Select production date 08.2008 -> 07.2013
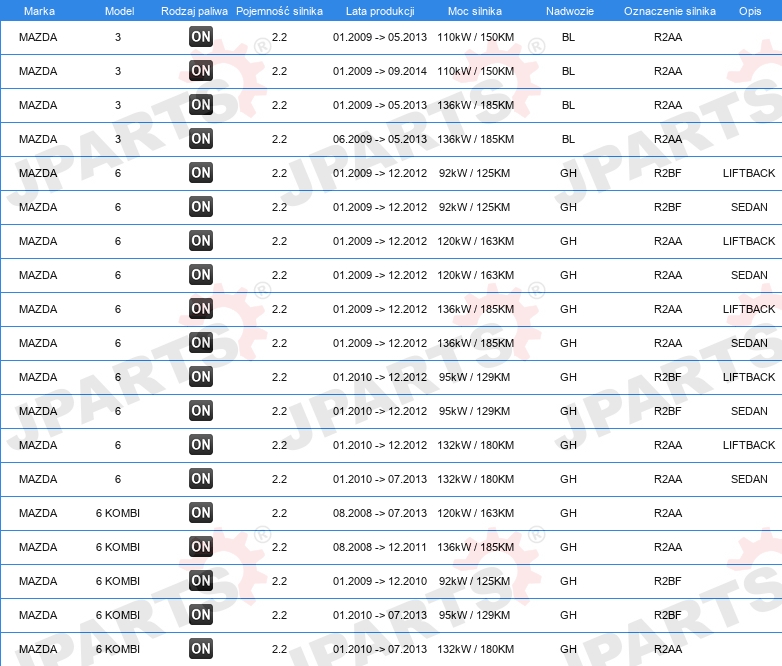The image size is (782, 666). coord(380,513)
